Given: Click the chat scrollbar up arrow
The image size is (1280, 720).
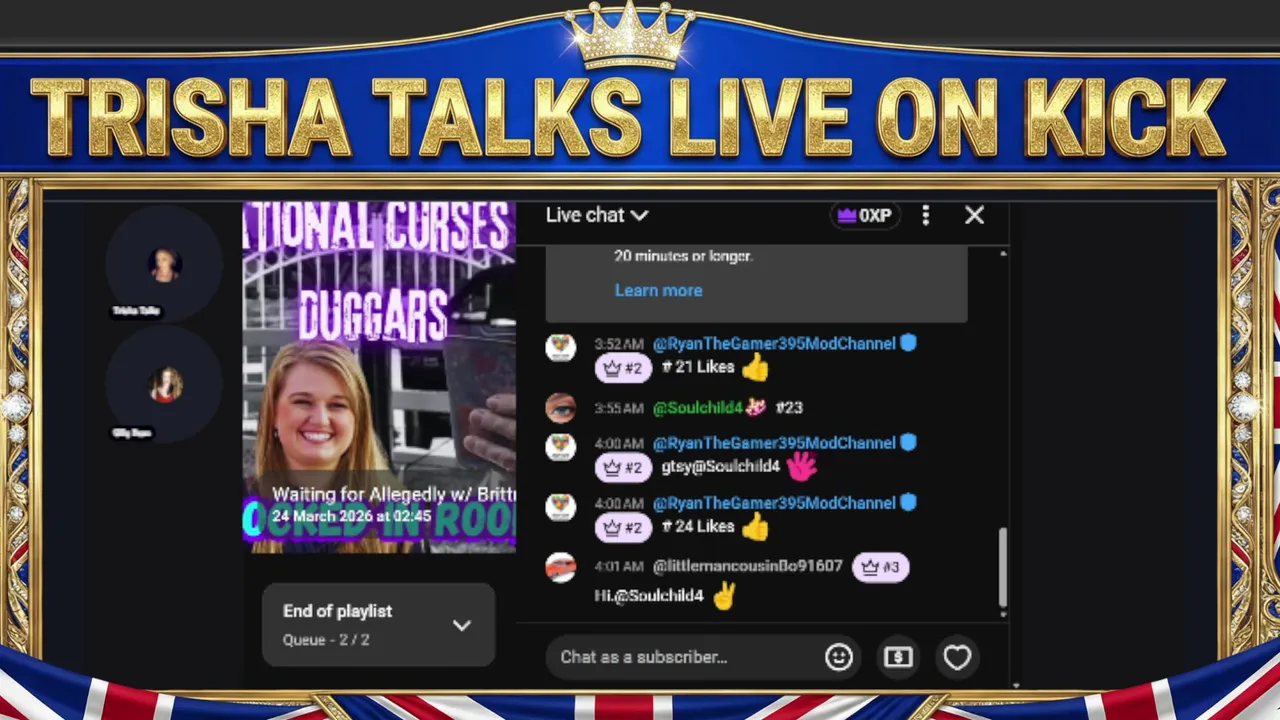Looking at the screenshot, I should (1003, 255).
